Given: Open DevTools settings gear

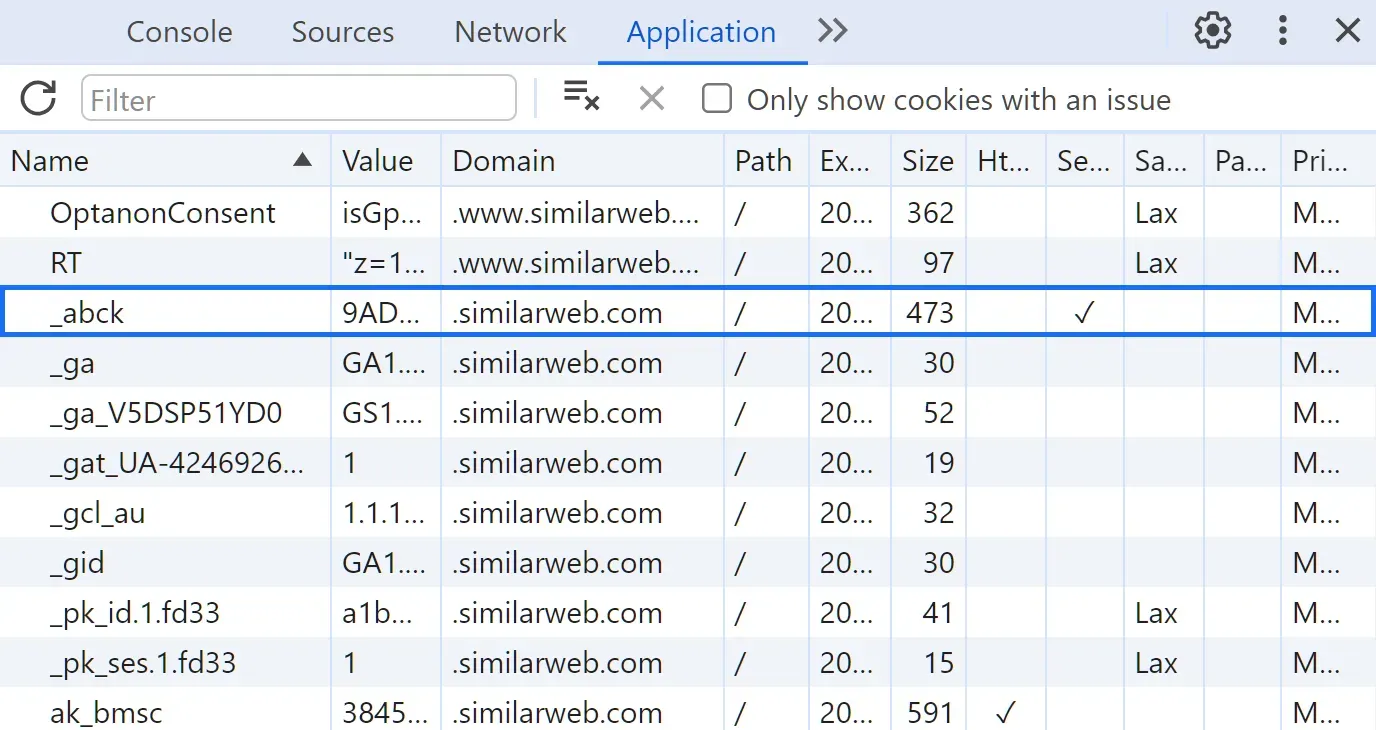Looking at the screenshot, I should point(1212,31).
